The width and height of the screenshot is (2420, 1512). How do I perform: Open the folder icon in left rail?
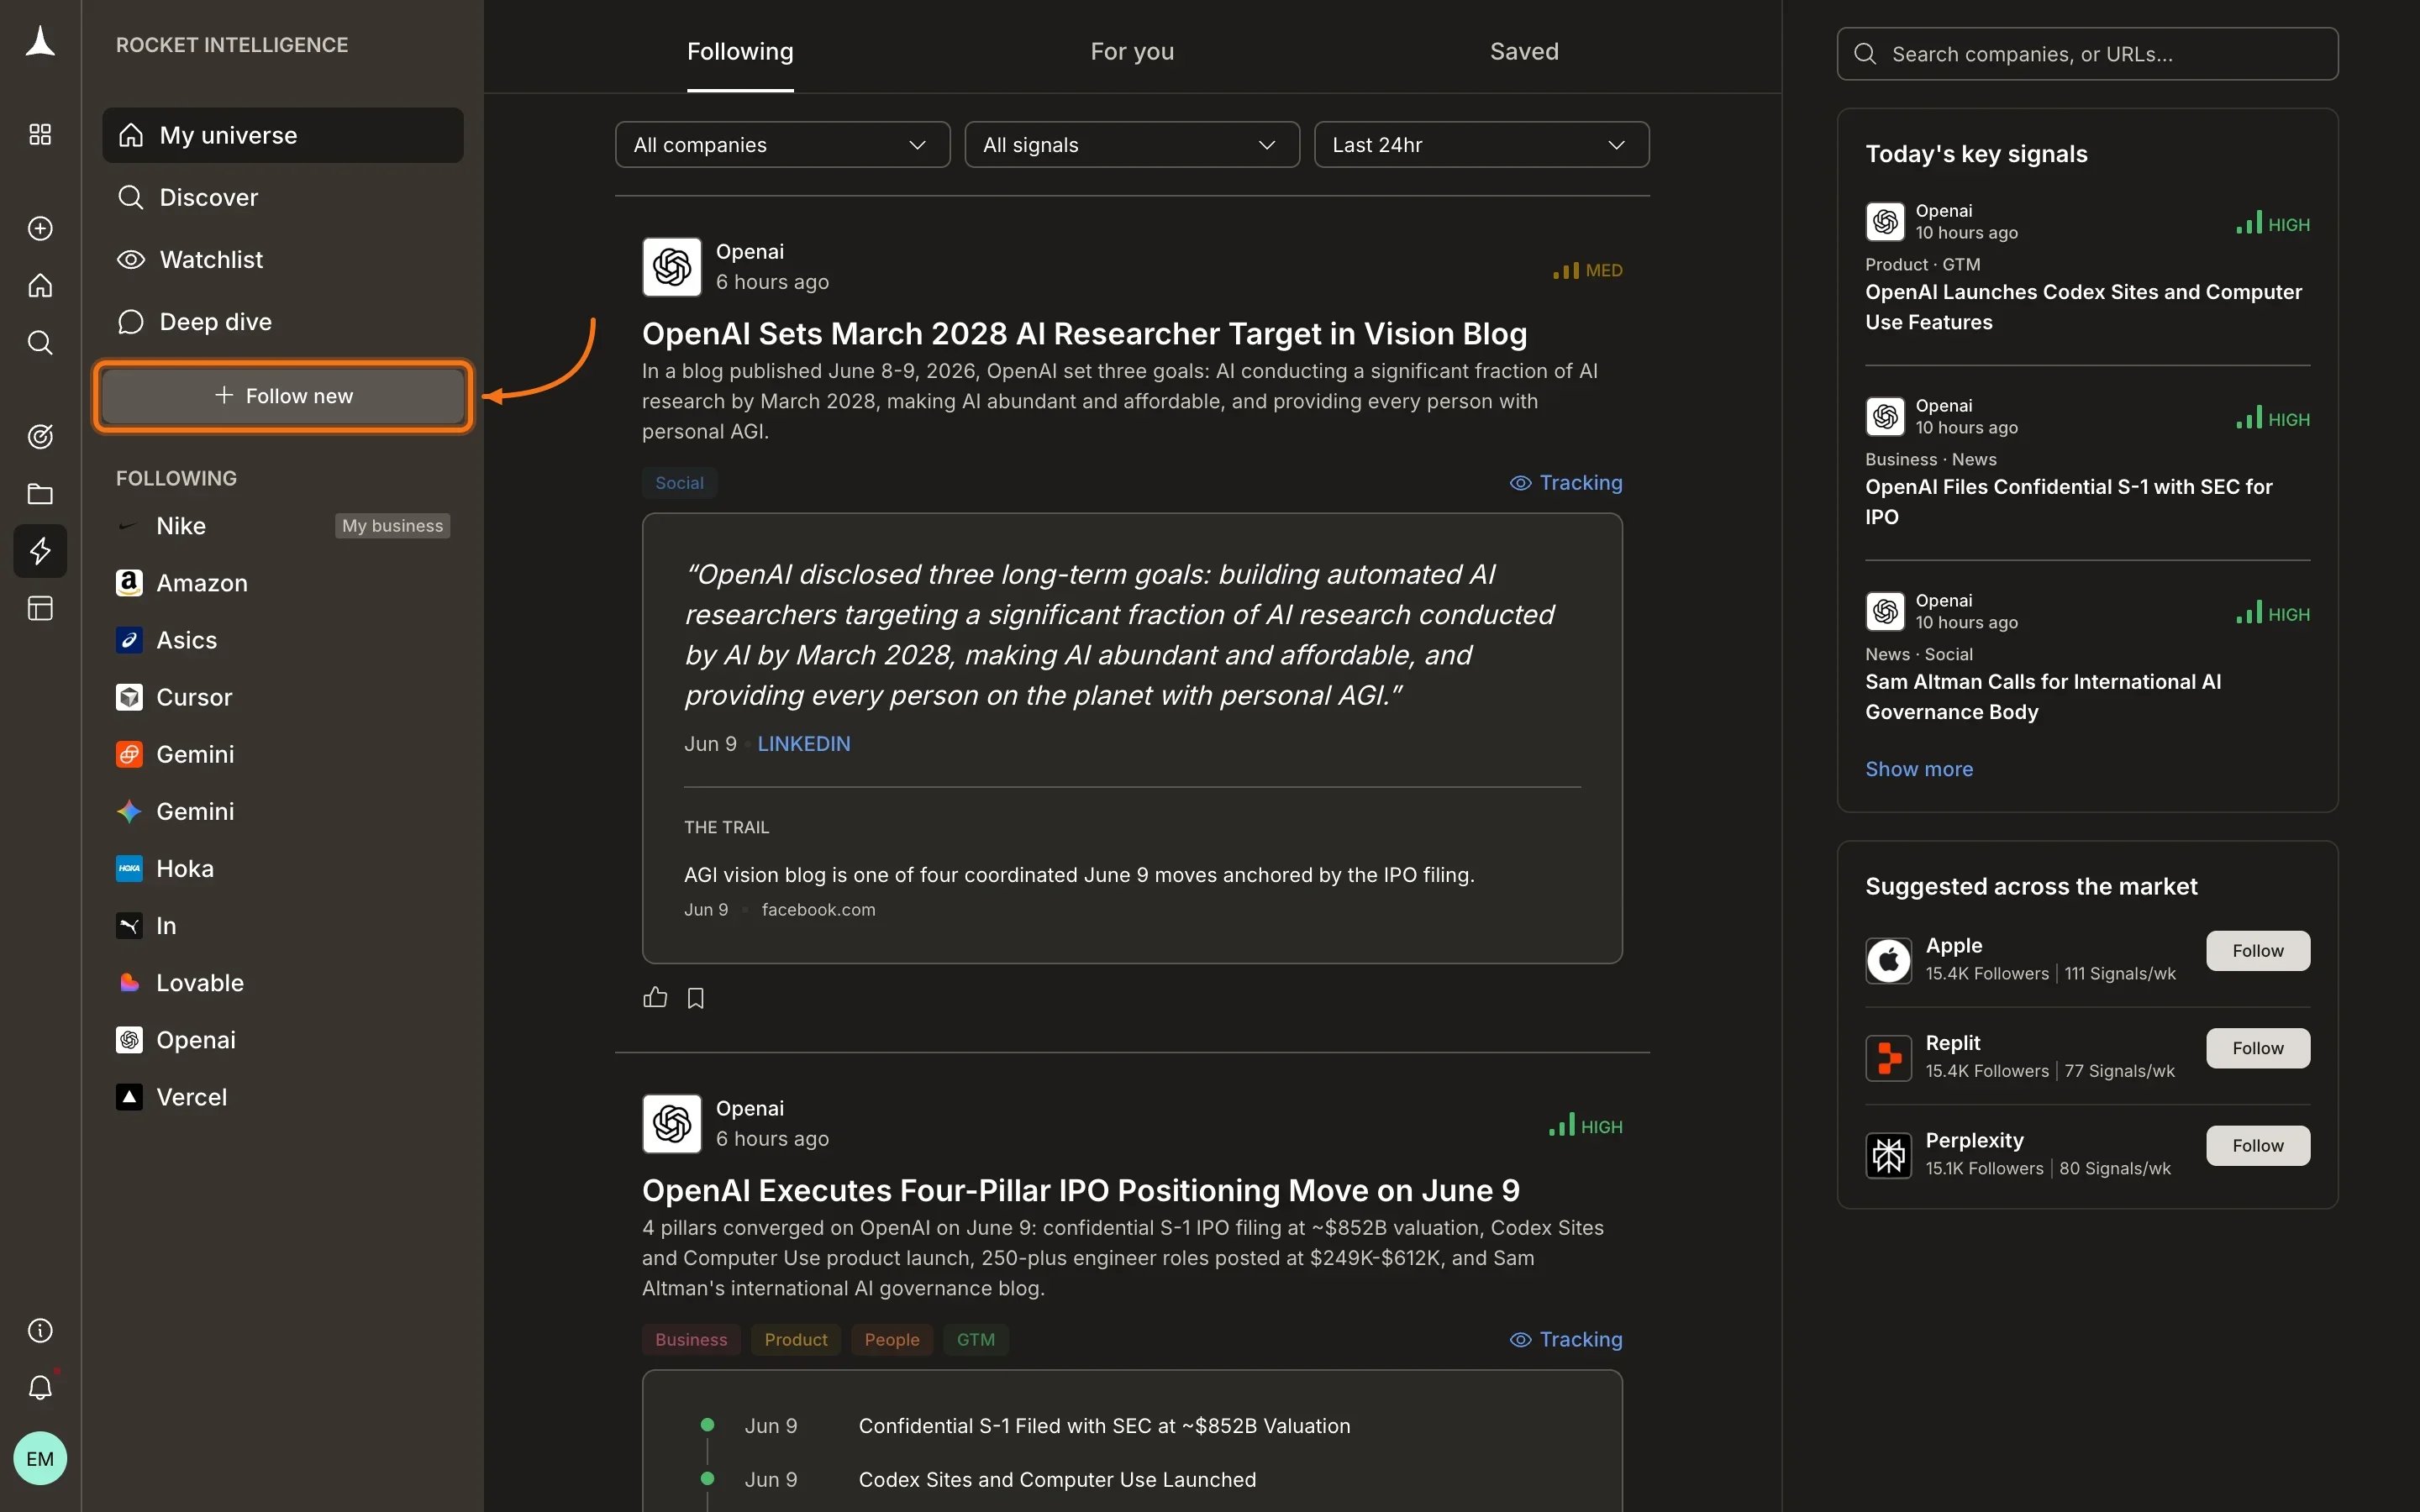coord(40,493)
